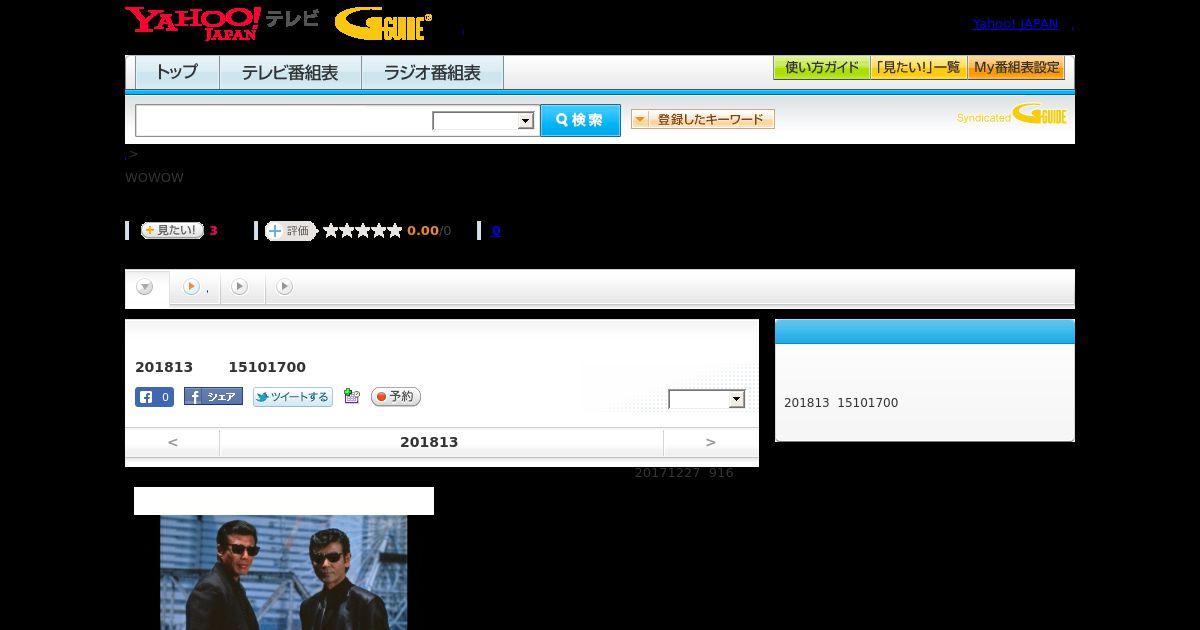Rate with the middle third star
Image resolution: width=1200 pixels, height=630 pixels.
click(363, 230)
